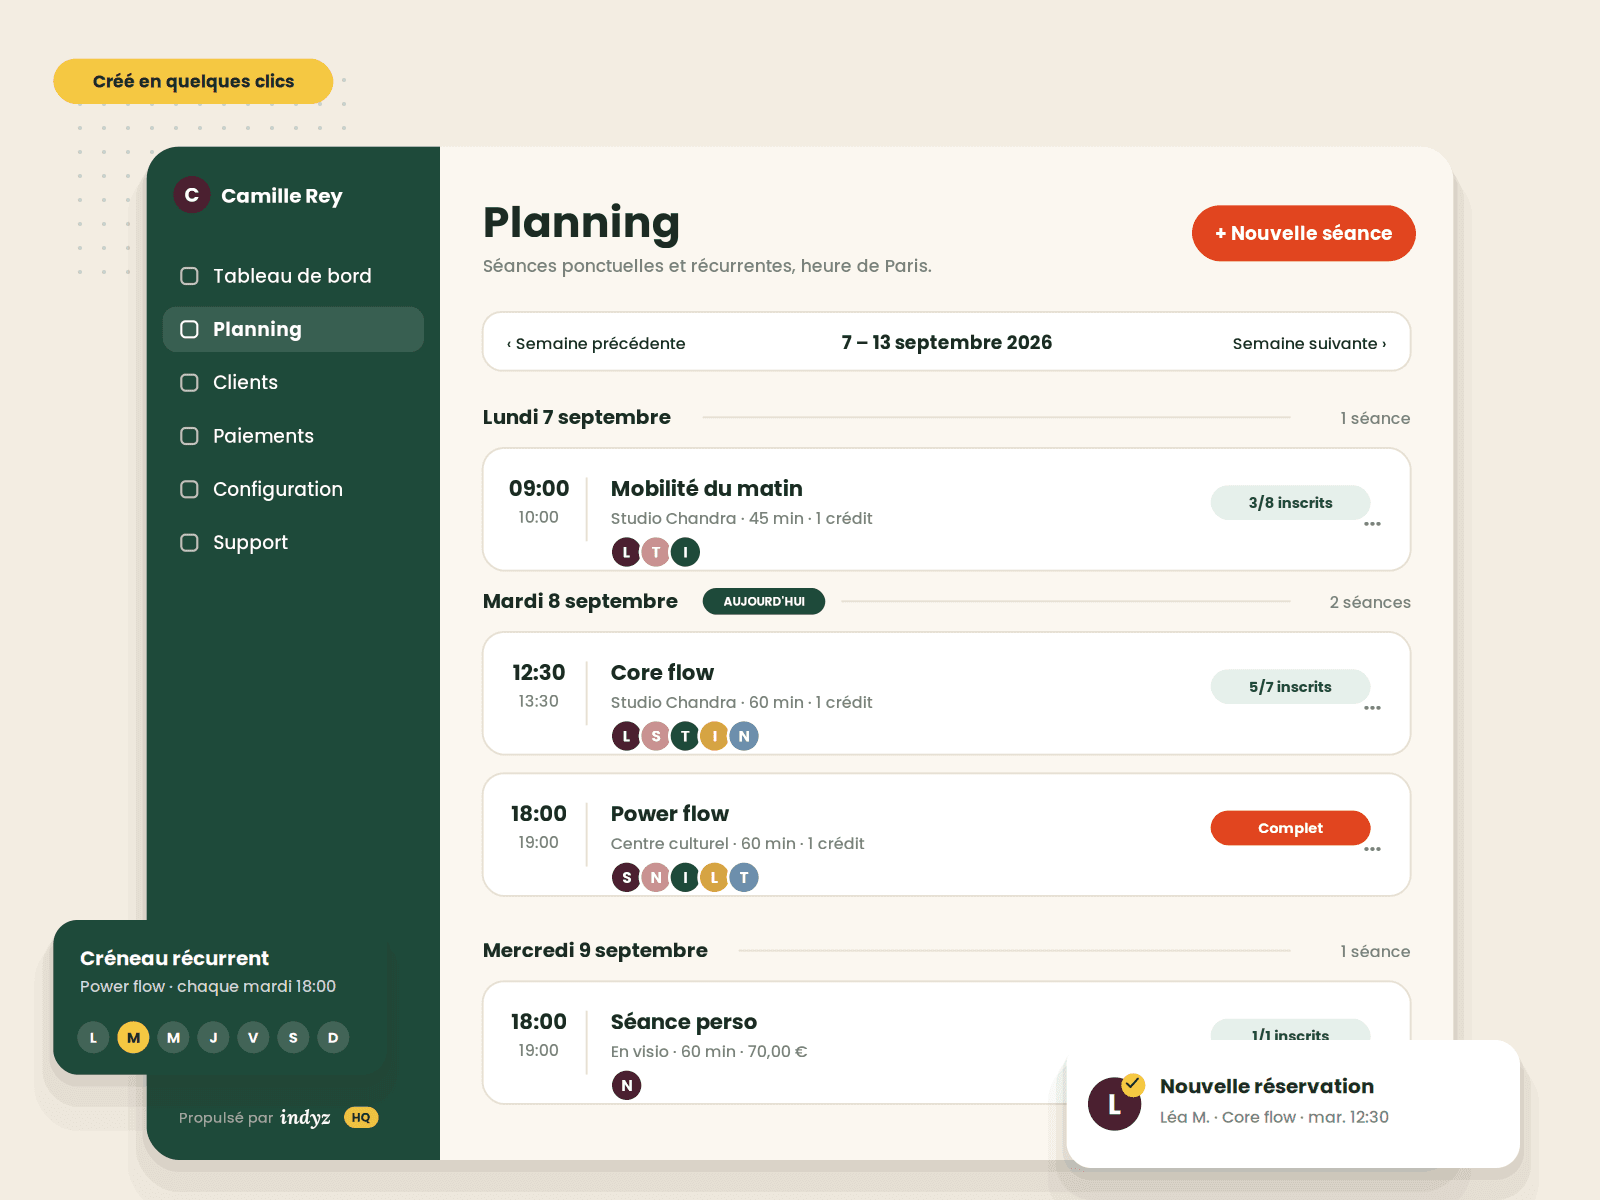Click Camille Rey's profile avatar

[x=191, y=195]
